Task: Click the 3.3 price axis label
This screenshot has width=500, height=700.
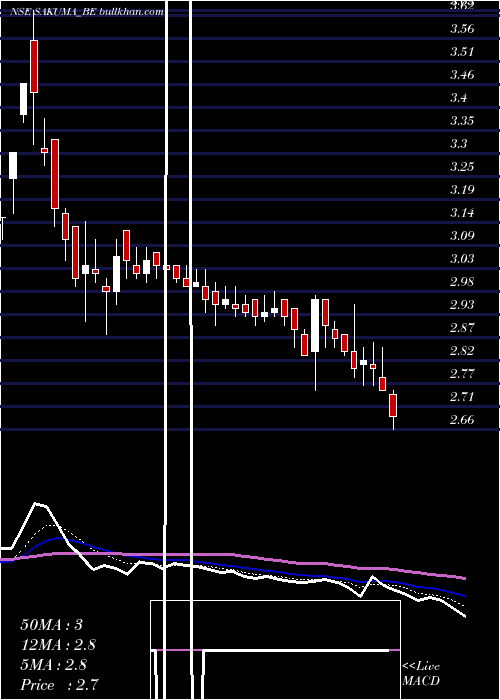Action: (459, 144)
